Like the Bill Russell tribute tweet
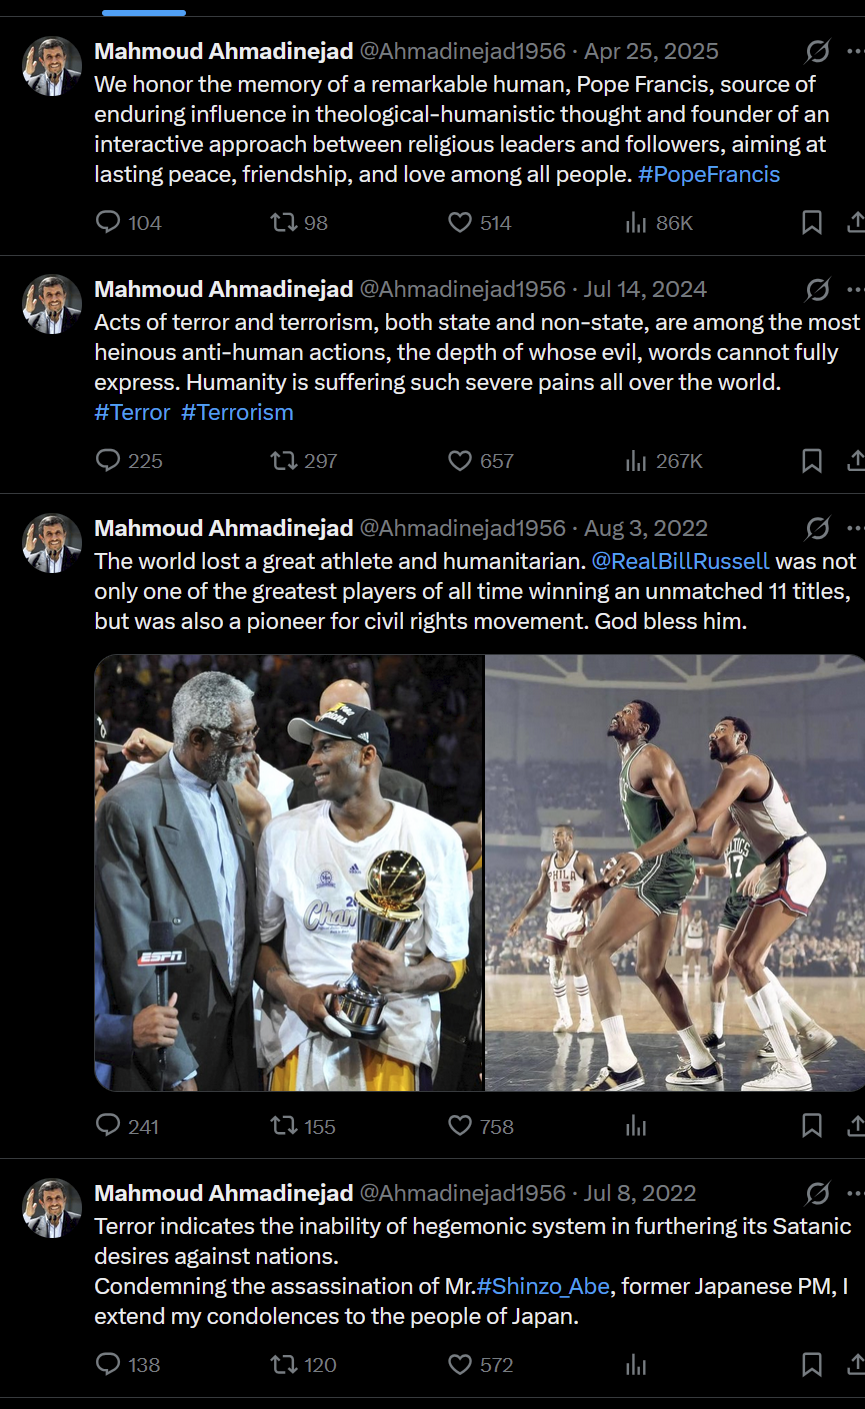865x1409 pixels. (460, 1126)
